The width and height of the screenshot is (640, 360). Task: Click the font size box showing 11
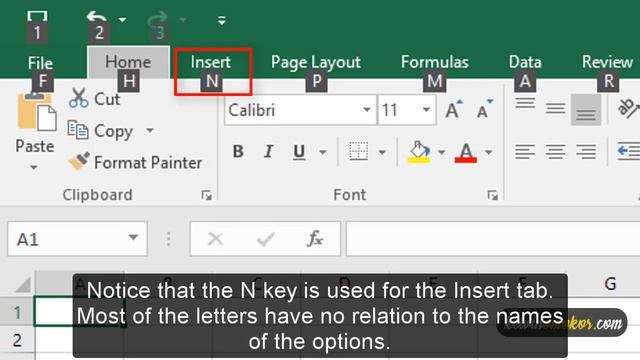tap(398, 110)
